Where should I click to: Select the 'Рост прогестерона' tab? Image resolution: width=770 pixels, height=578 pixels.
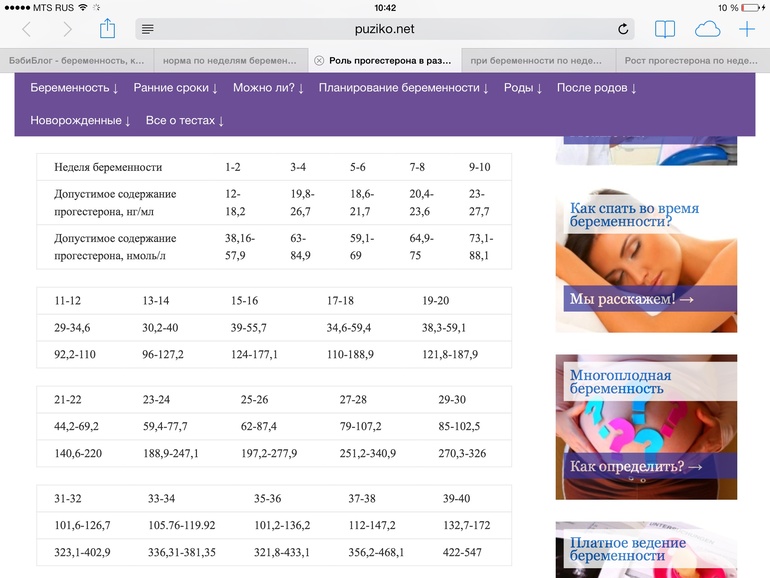pos(692,61)
